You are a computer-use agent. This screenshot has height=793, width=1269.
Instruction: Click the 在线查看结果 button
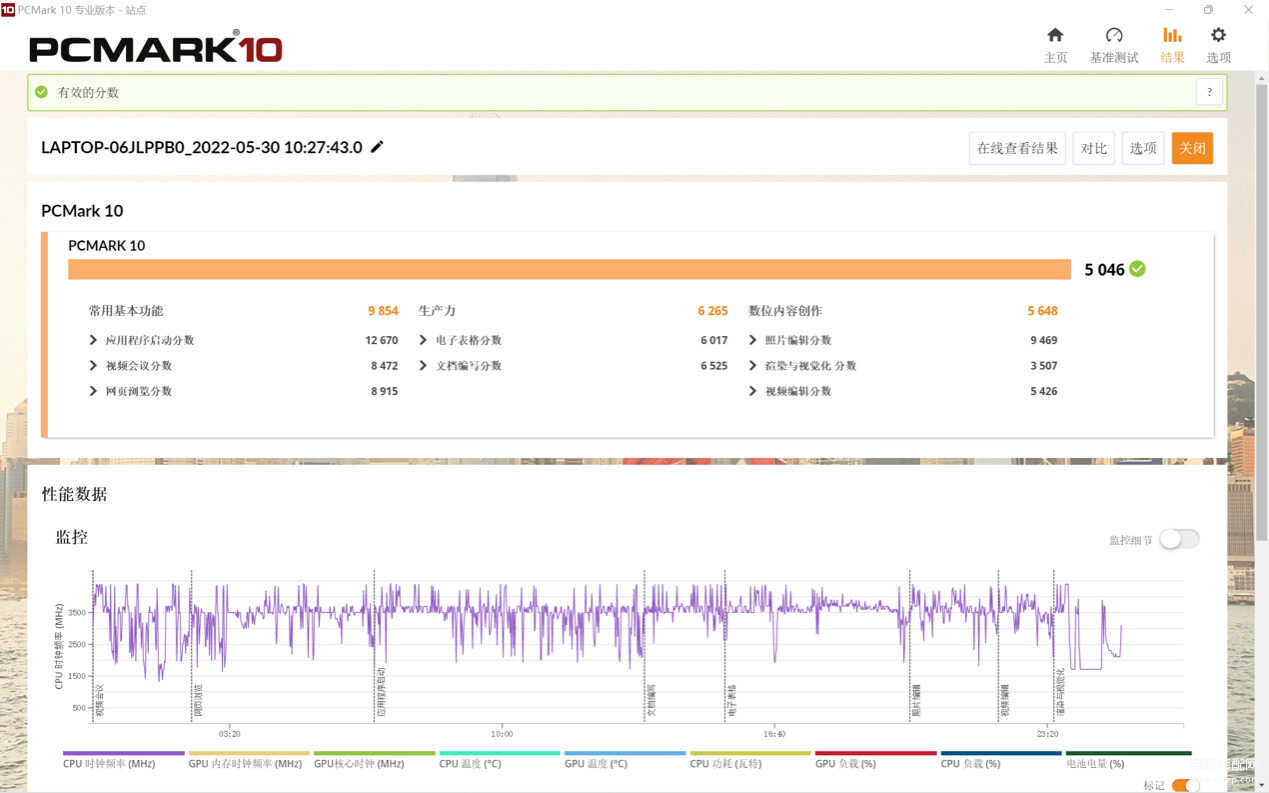coord(1017,148)
